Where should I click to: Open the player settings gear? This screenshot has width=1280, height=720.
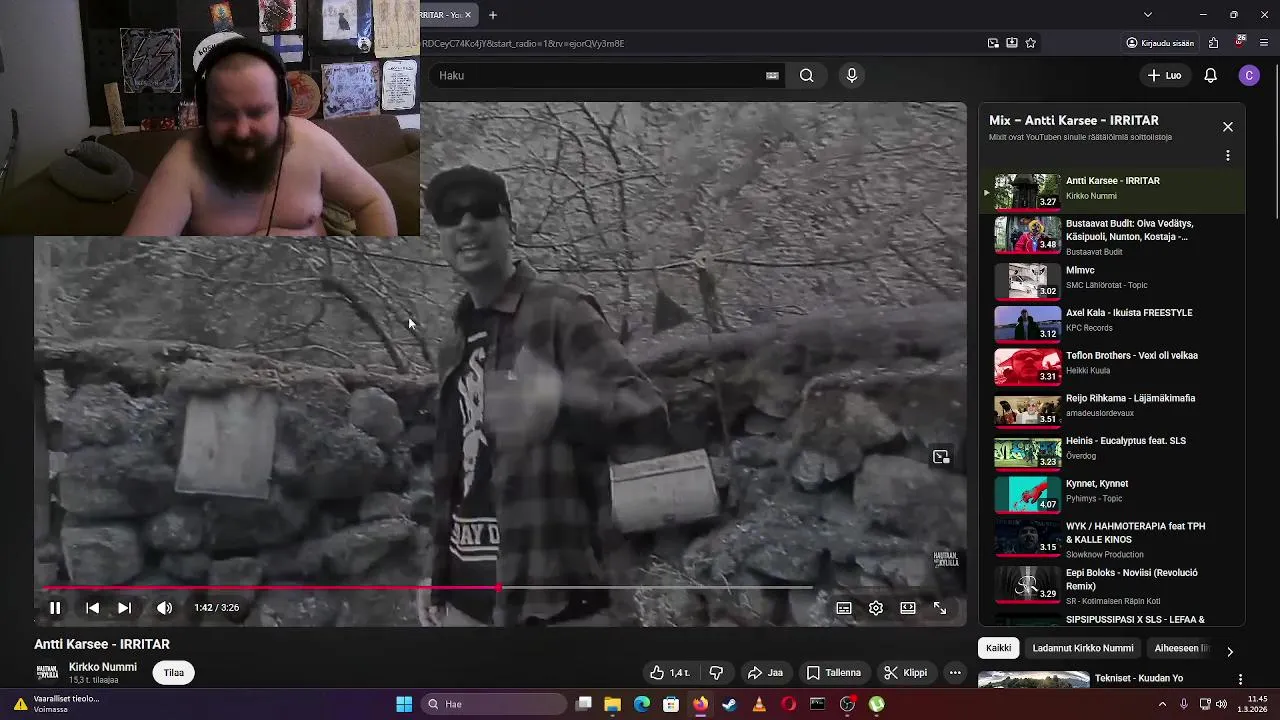[876, 608]
